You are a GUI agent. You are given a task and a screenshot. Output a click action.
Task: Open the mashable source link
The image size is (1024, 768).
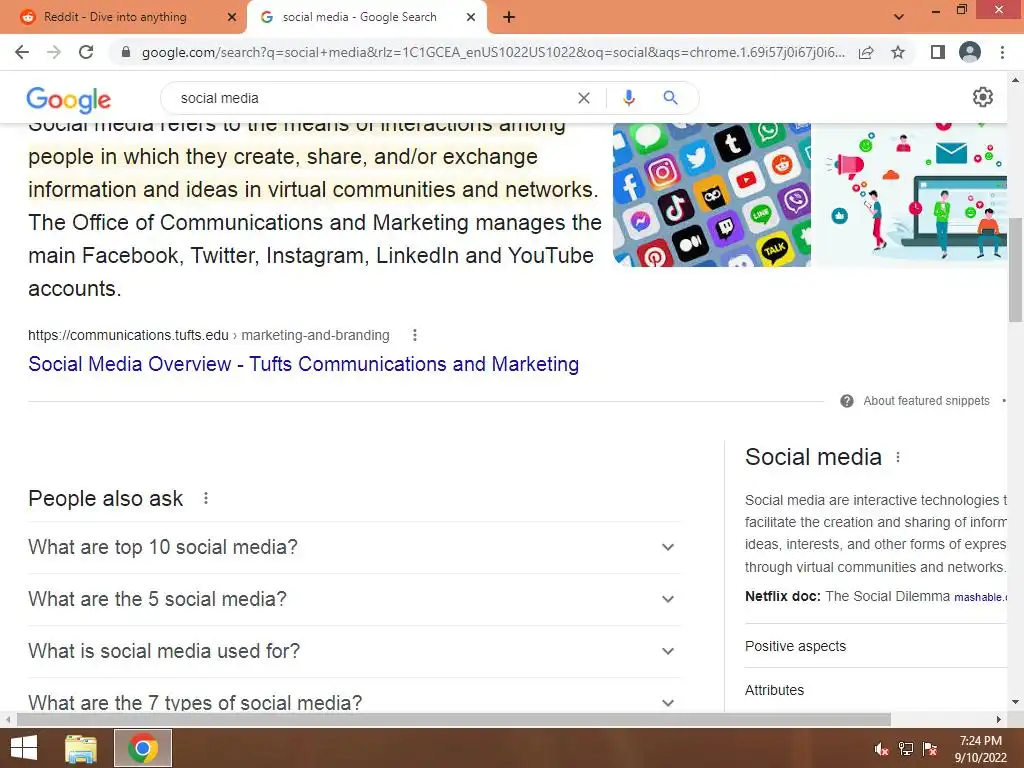[979, 597]
